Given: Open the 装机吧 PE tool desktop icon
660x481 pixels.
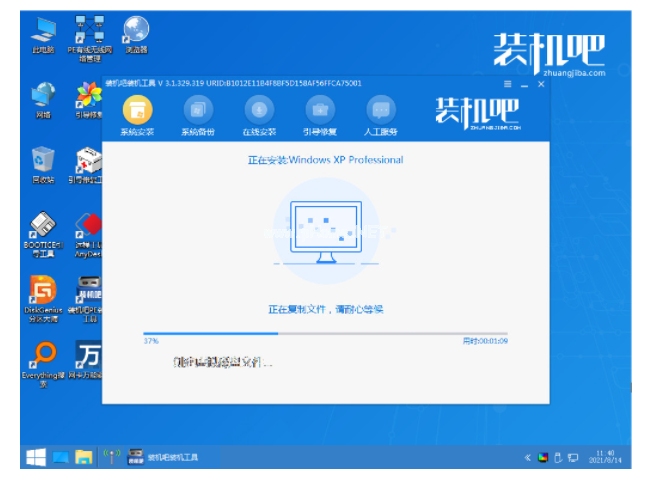Looking at the screenshot, I should (86, 299).
